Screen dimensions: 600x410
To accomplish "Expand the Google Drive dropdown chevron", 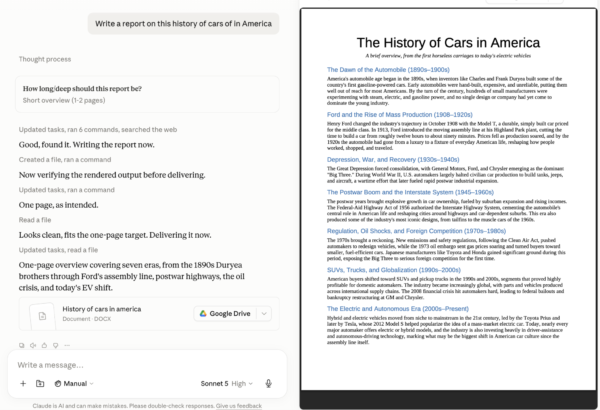I will [x=264, y=314].
